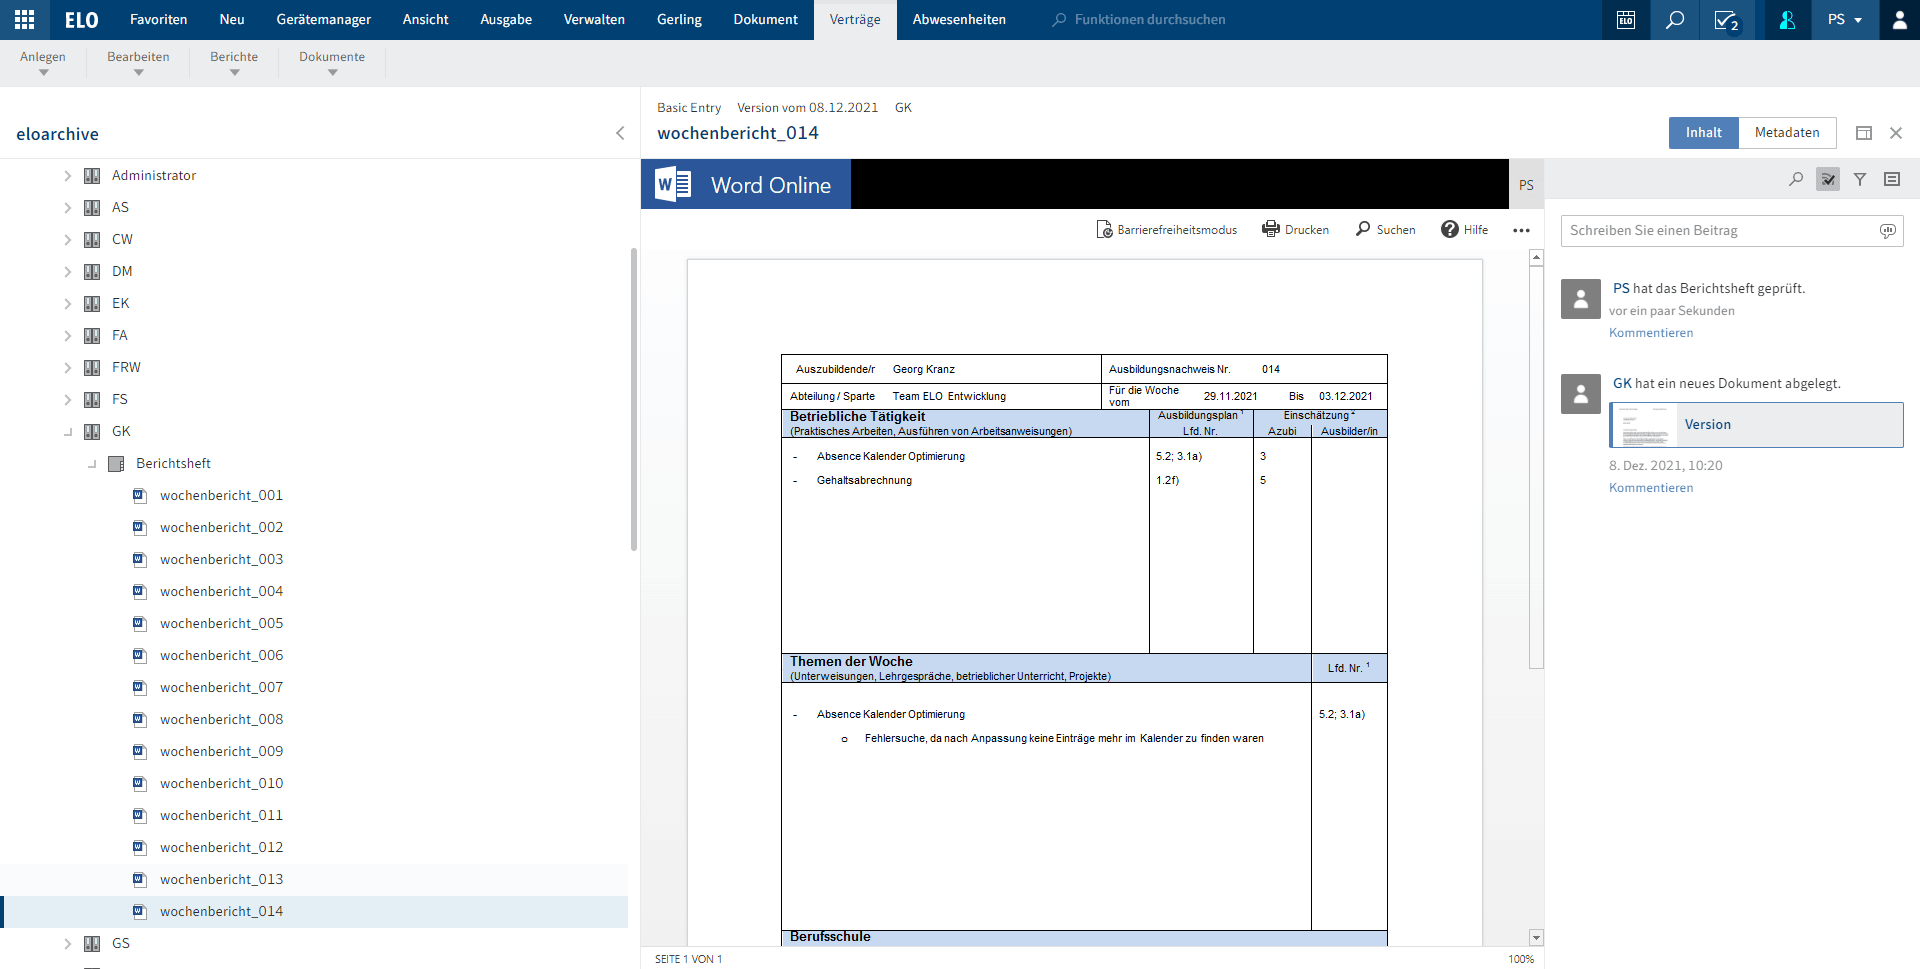
Task: Select wochenbericht_001 in tree
Action: [221, 496]
